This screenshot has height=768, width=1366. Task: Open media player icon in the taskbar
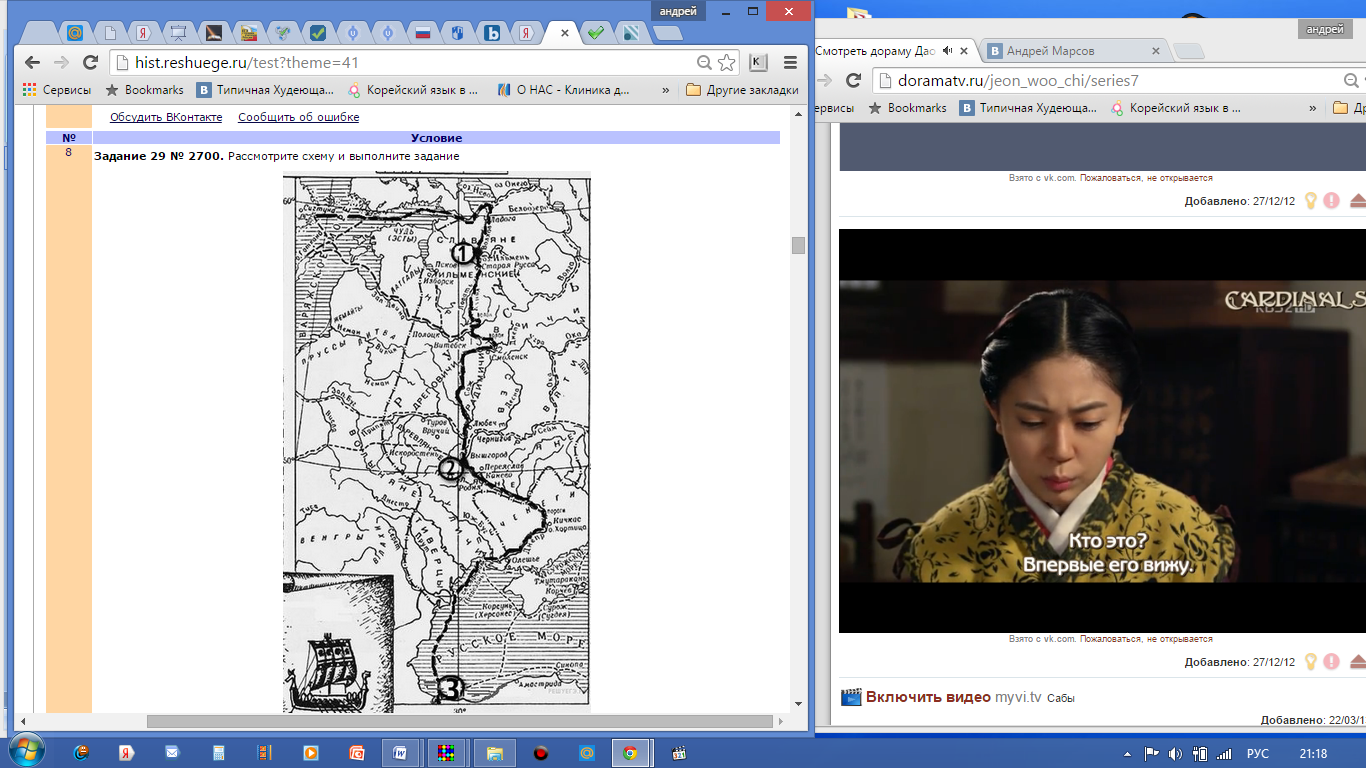(x=310, y=753)
